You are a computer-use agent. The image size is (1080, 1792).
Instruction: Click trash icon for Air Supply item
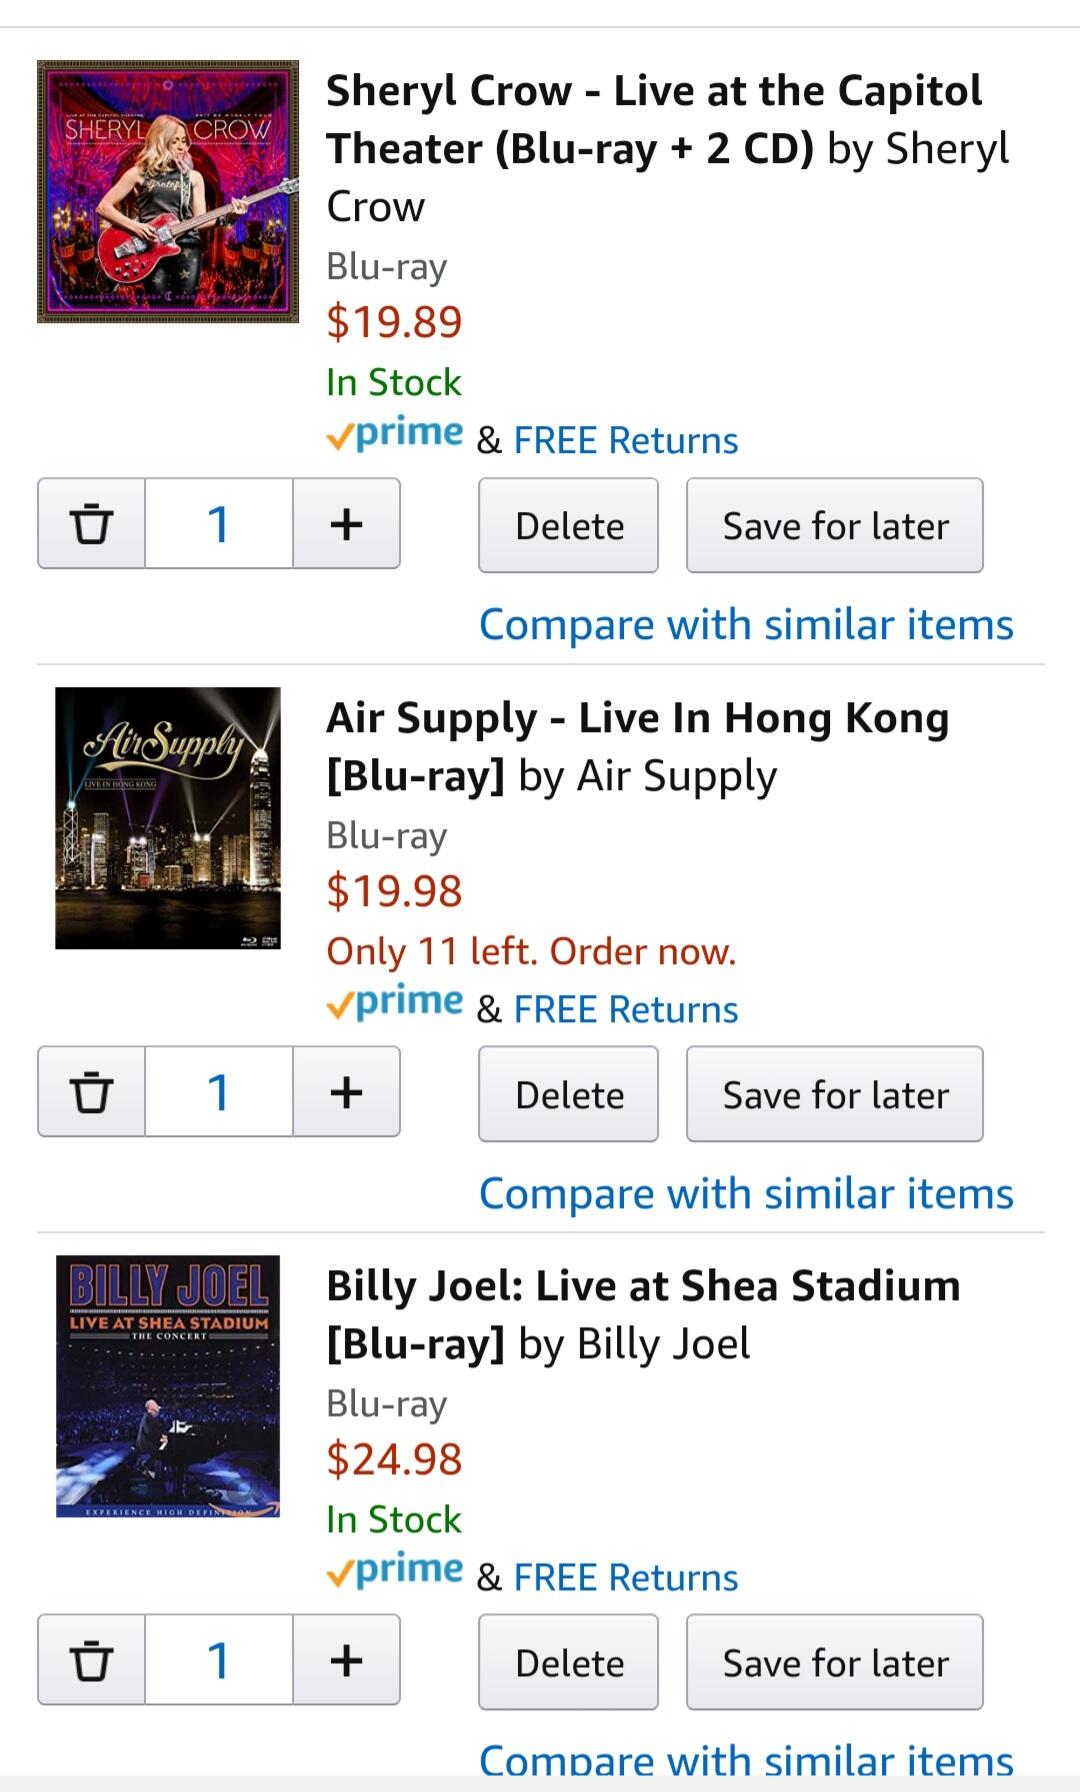tap(91, 1092)
